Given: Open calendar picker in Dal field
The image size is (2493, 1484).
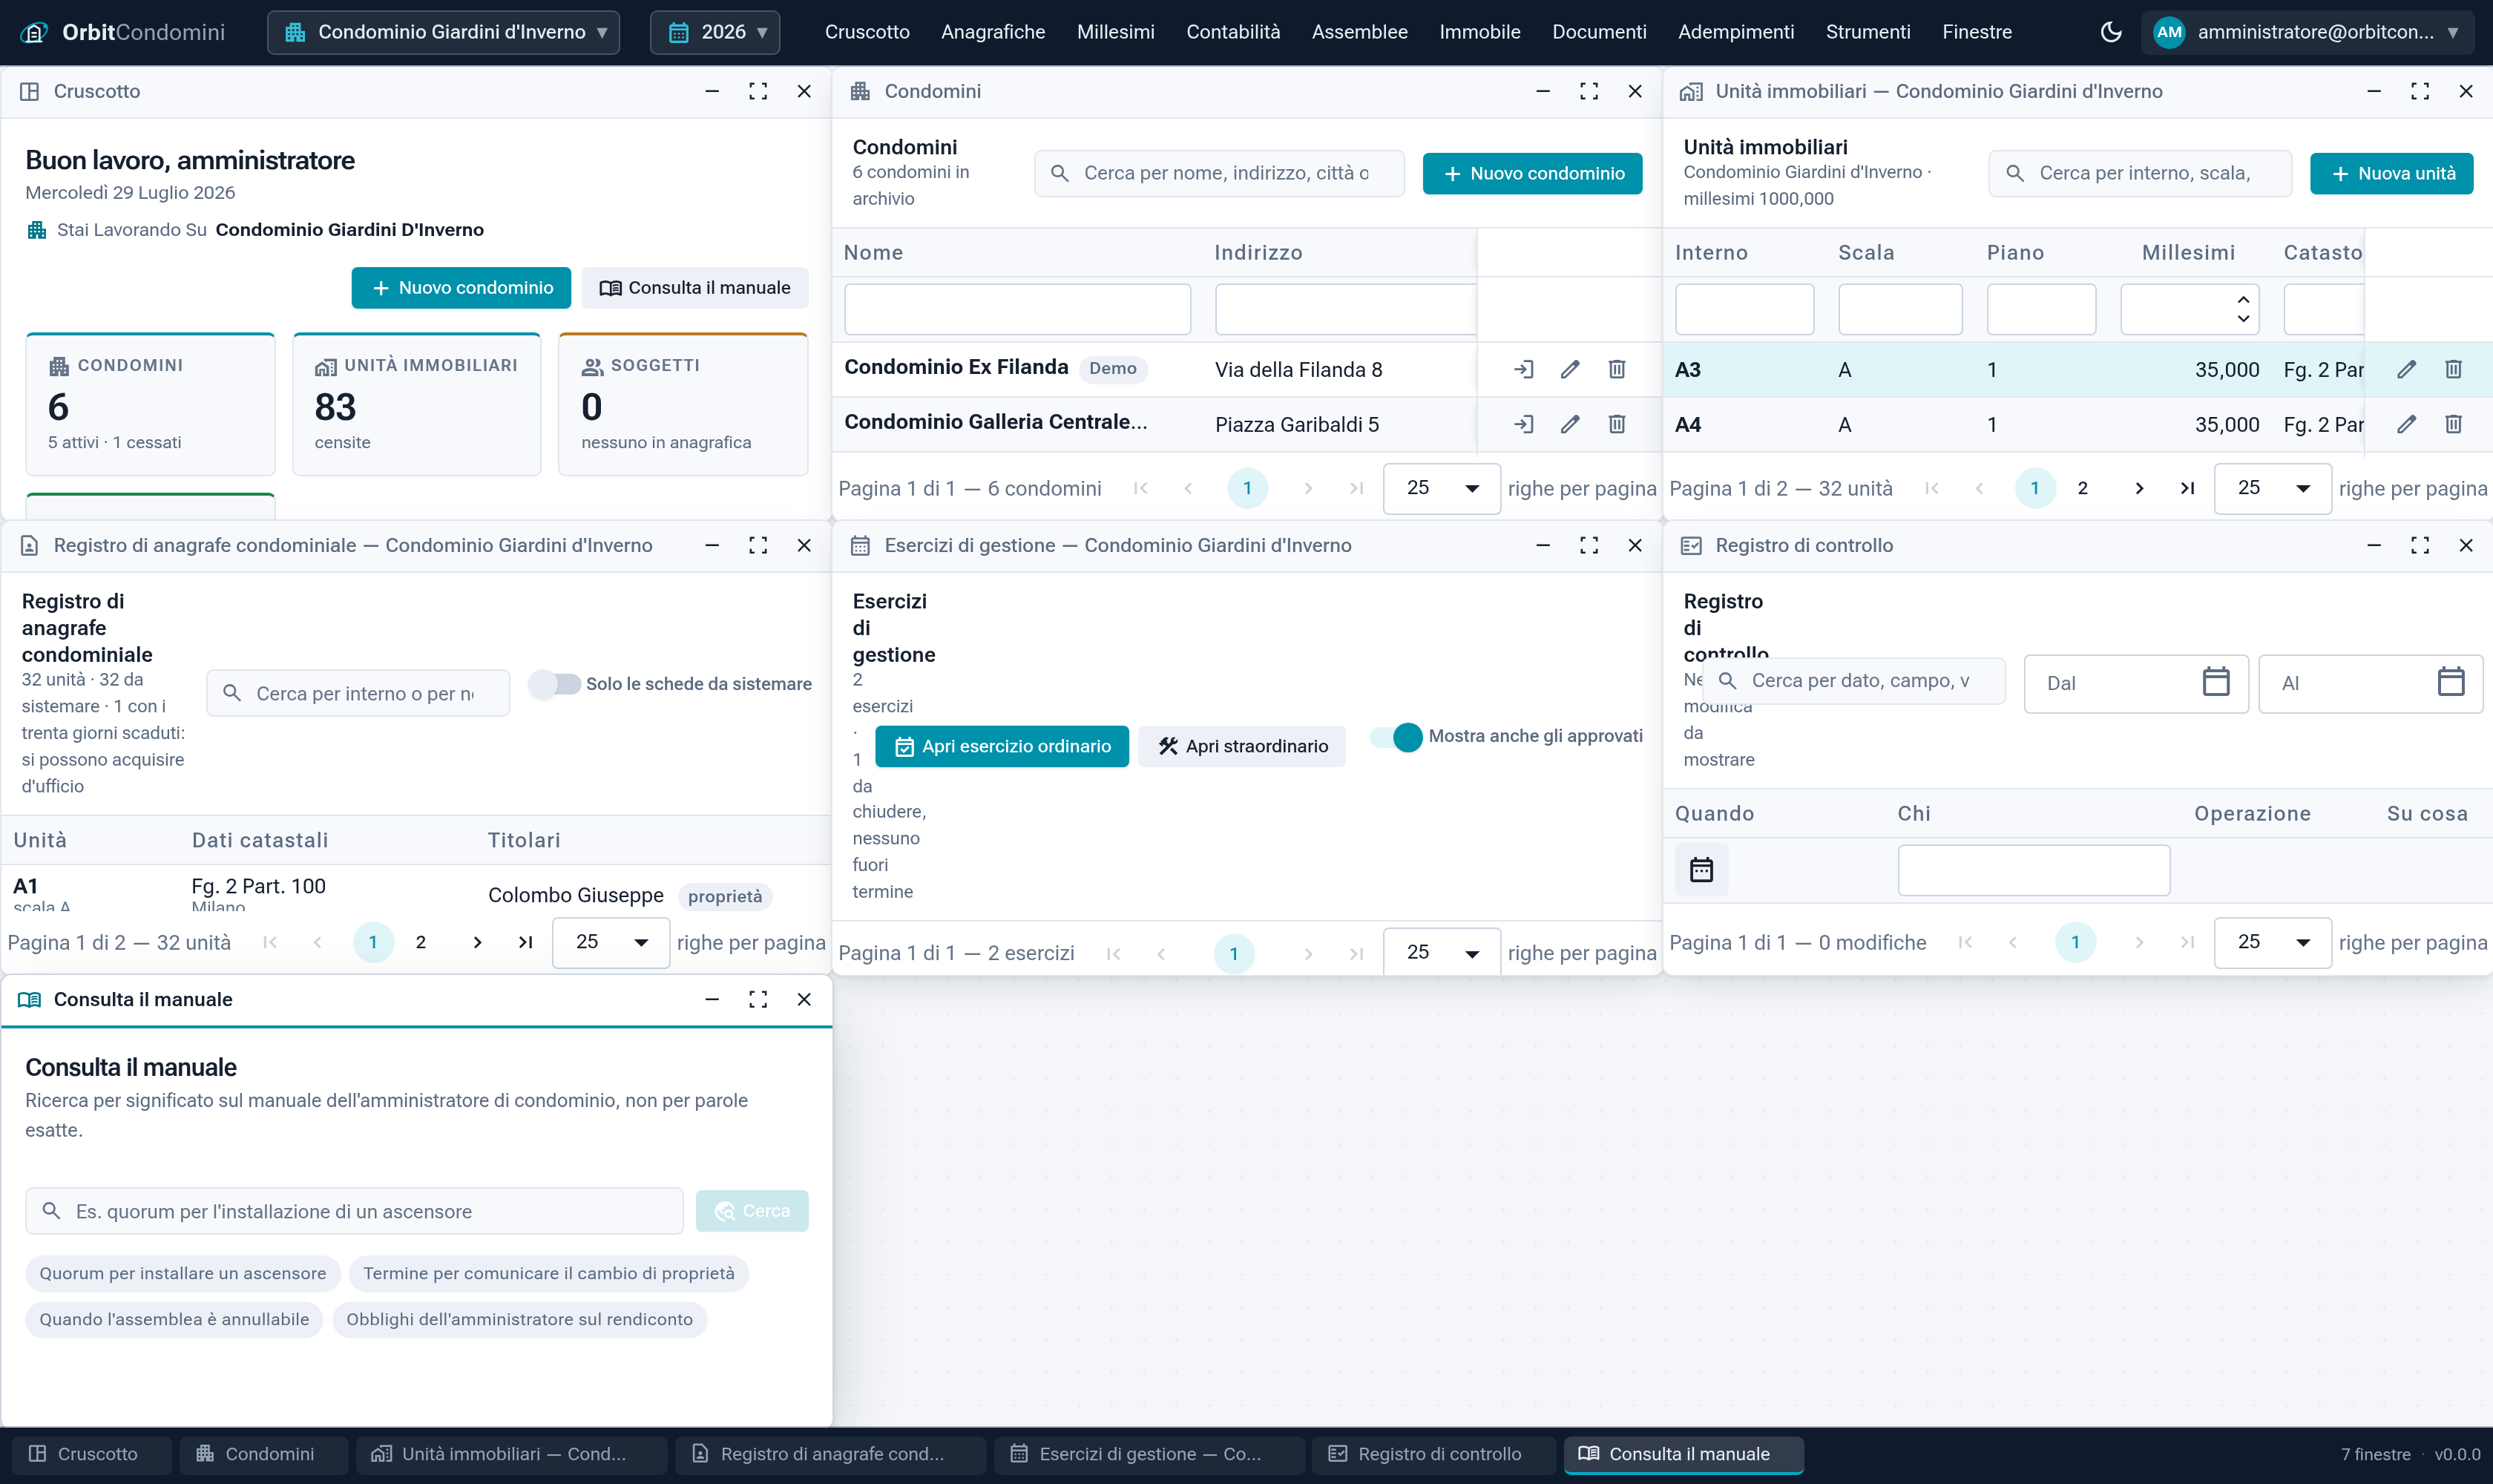Looking at the screenshot, I should (2216, 682).
